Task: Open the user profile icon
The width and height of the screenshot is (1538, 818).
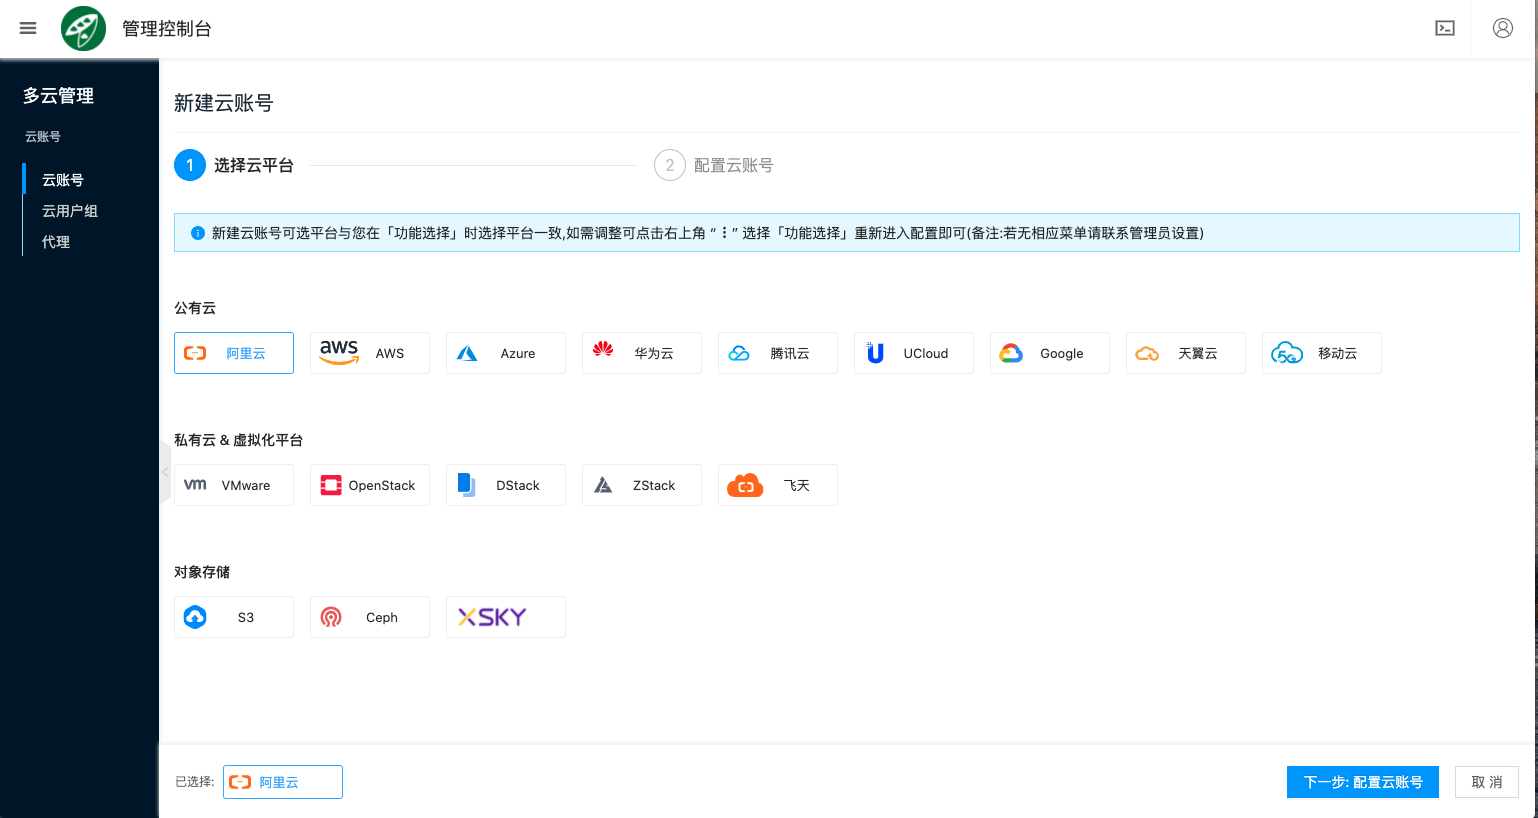Action: point(1502,28)
